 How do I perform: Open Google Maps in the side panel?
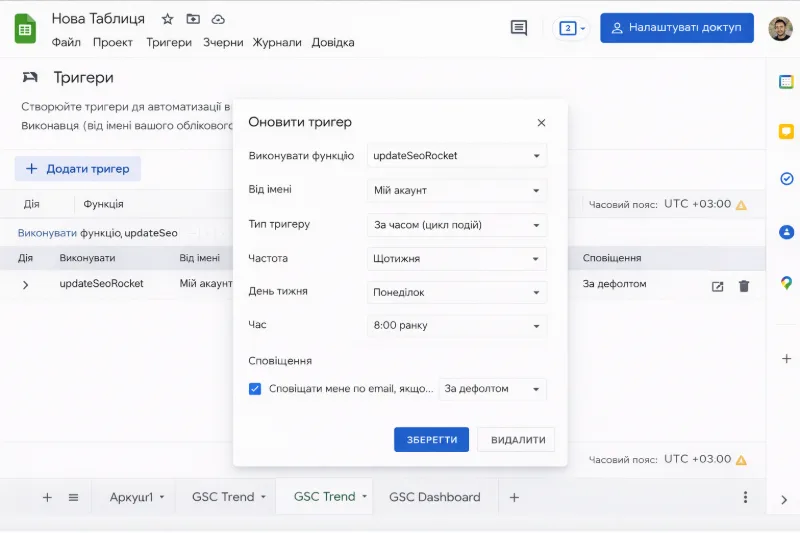786,283
